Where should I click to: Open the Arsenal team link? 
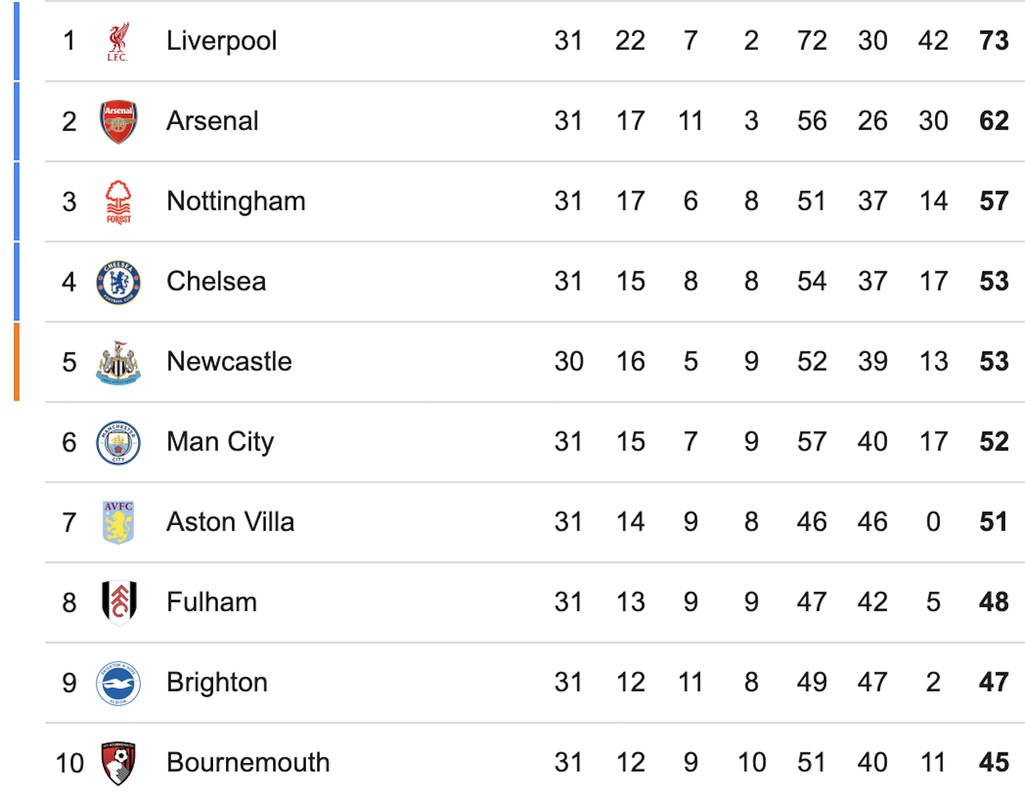[212, 121]
